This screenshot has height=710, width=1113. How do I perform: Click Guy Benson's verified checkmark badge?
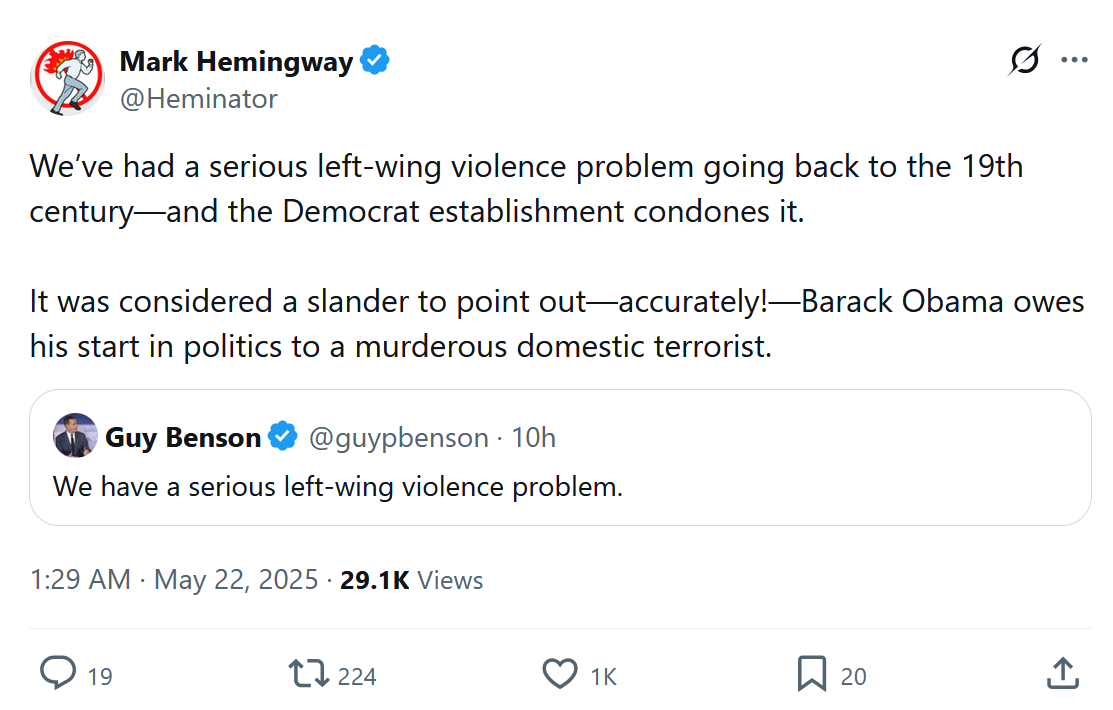pyautogui.click(x=284, y=437)
